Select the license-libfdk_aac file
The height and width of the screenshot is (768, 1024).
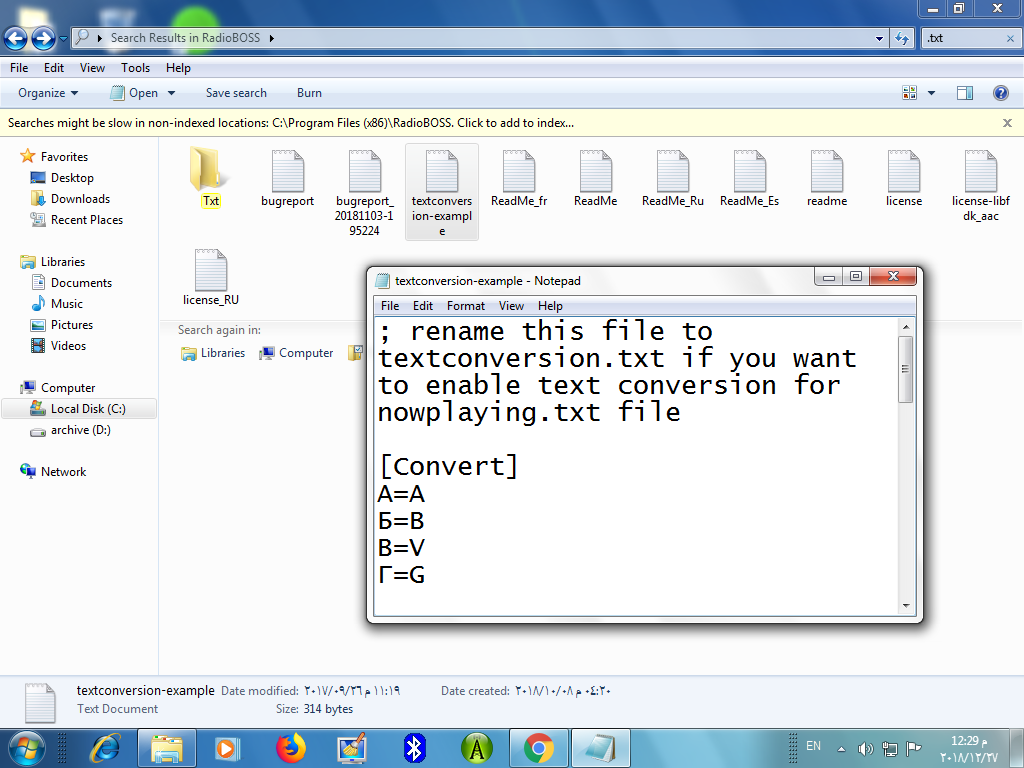pos(980,185)
